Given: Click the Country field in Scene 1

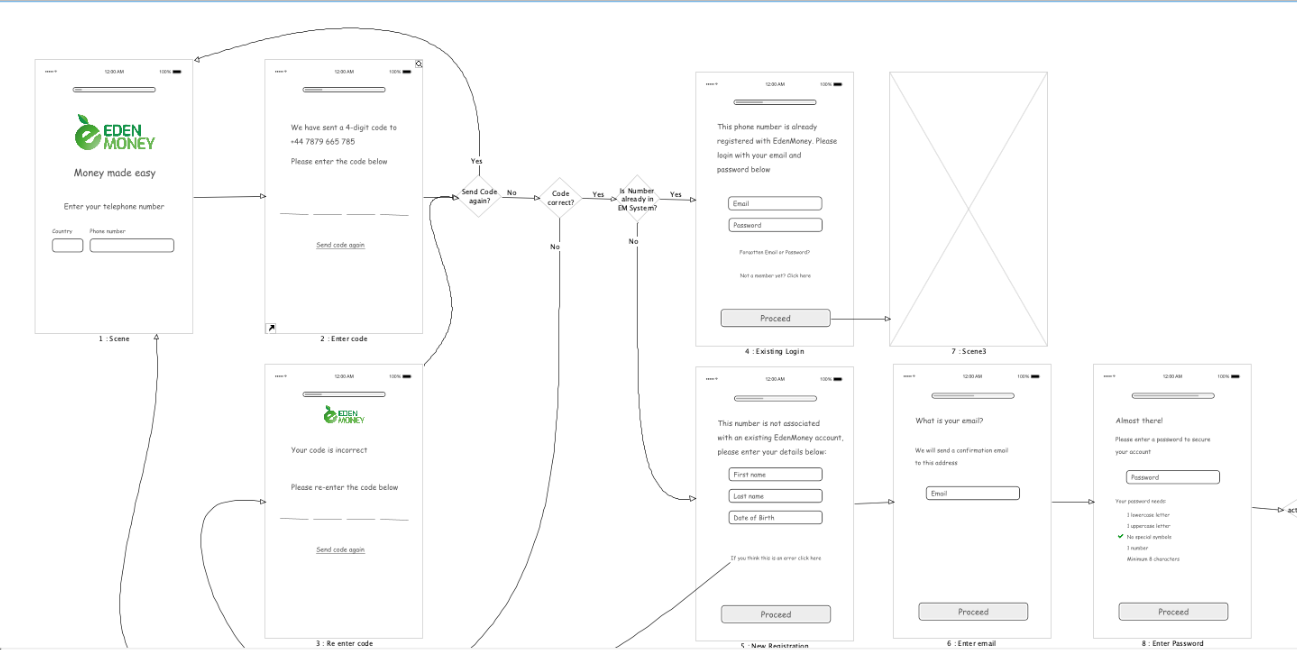Looking at the screenshot, I should click(x=68, y=245).
